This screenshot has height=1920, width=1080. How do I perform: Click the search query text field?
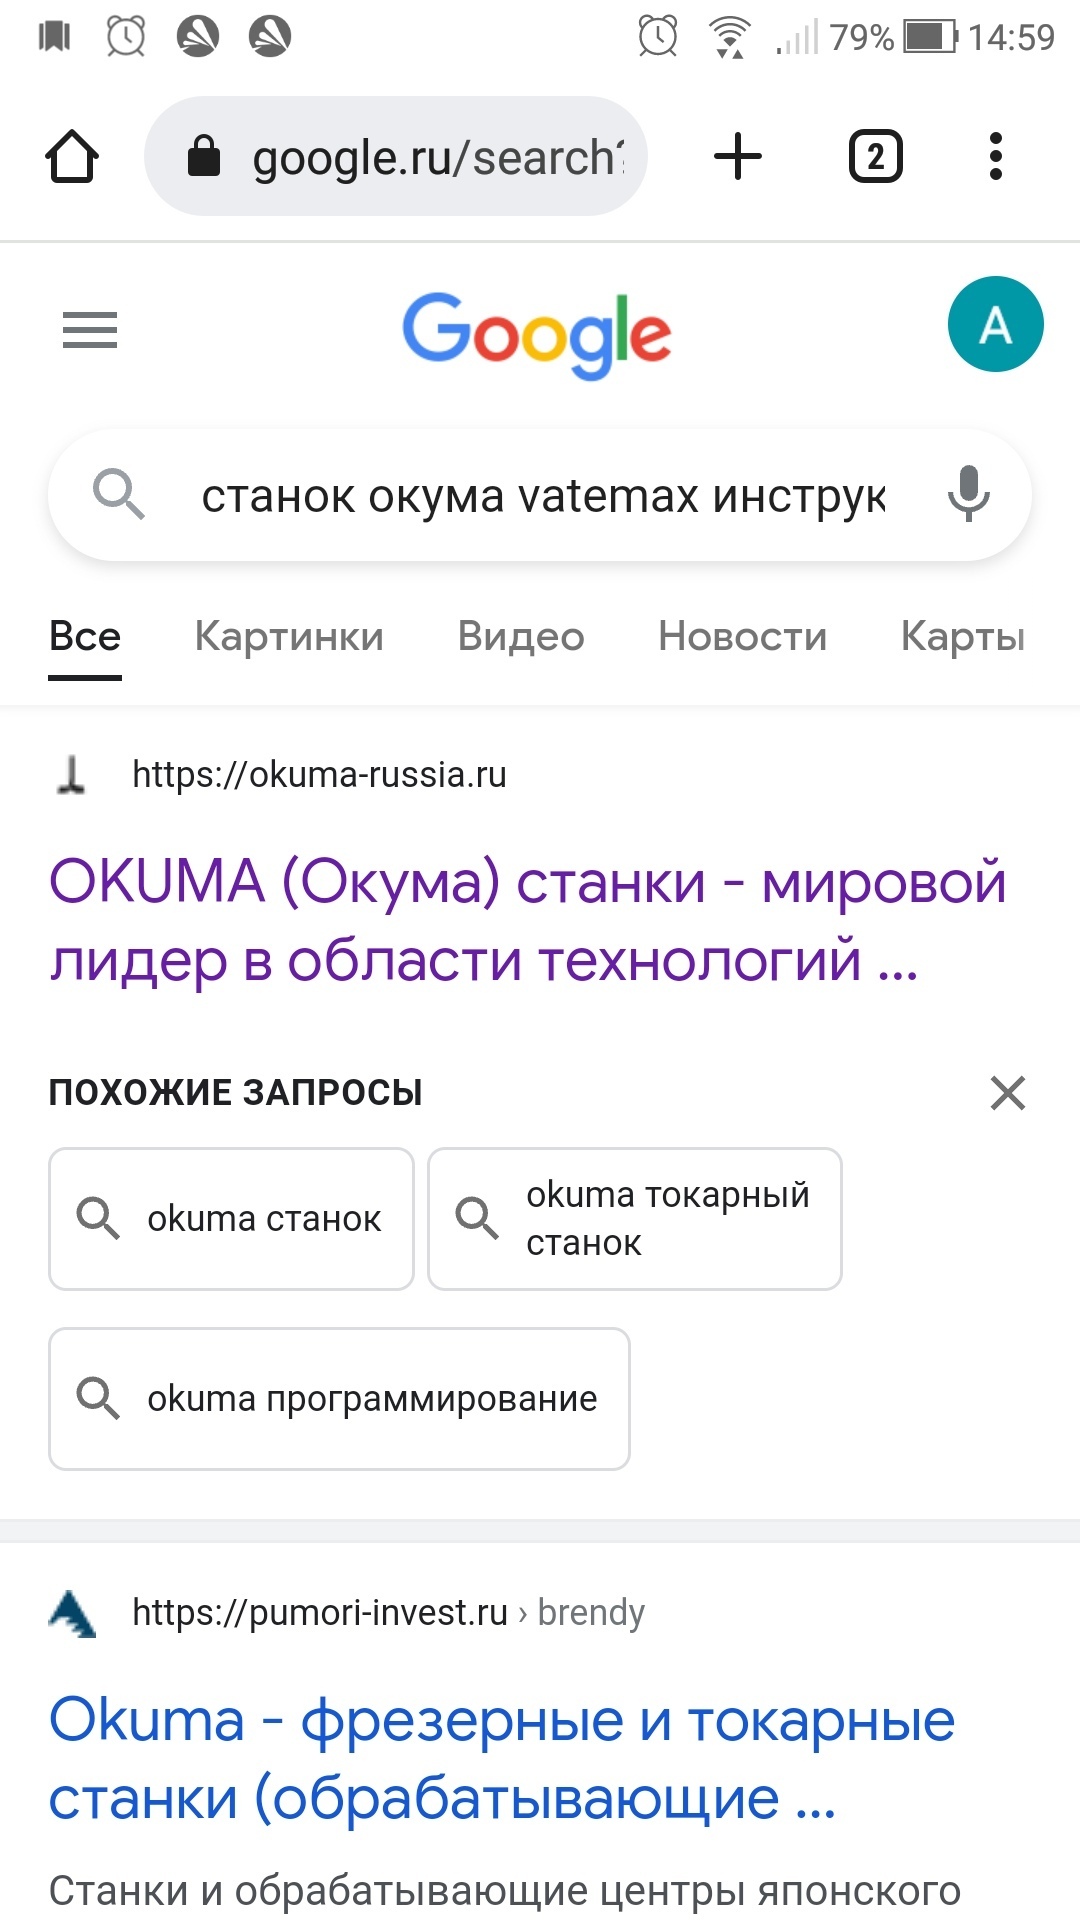[x=543, y=496]
